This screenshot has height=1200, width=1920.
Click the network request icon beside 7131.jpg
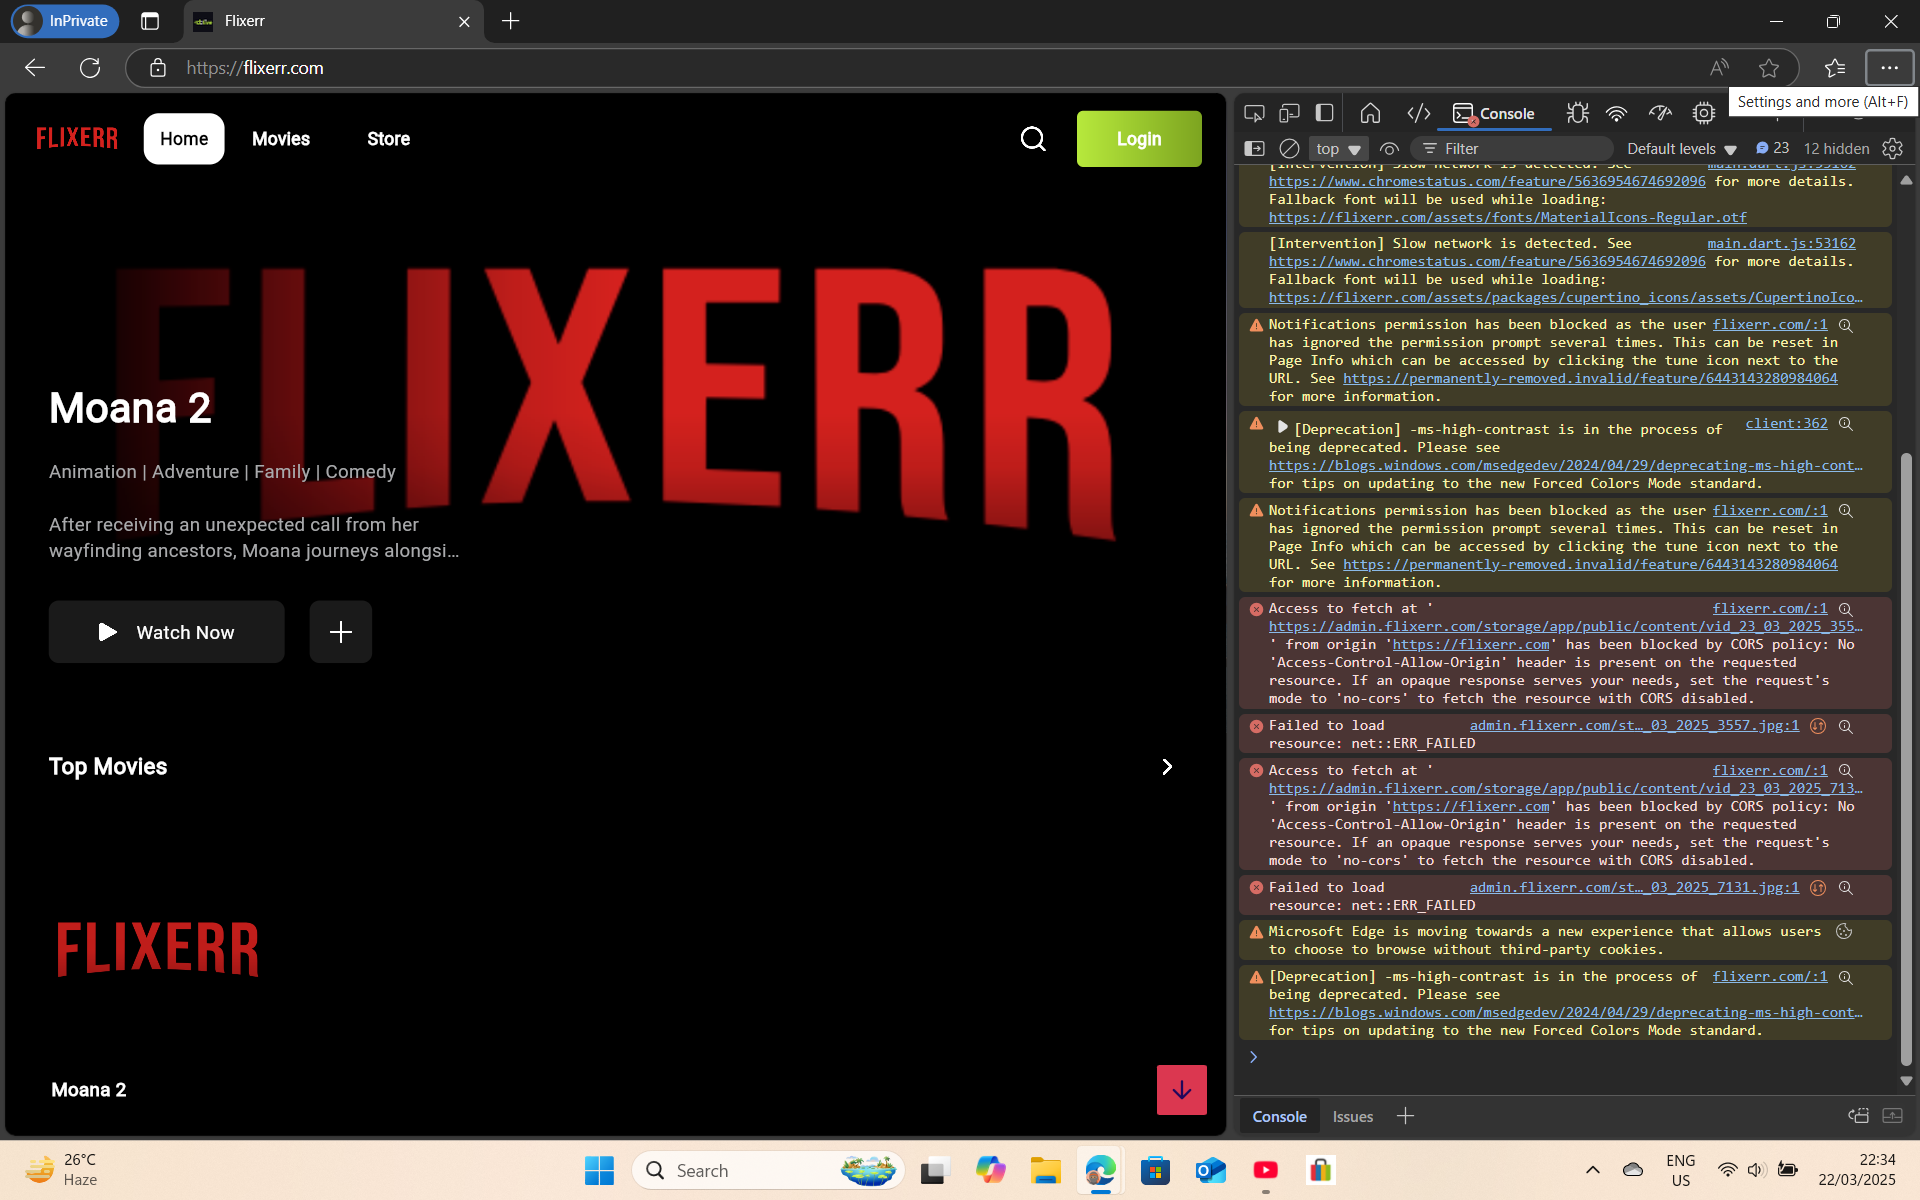(x=1818, y=888)
